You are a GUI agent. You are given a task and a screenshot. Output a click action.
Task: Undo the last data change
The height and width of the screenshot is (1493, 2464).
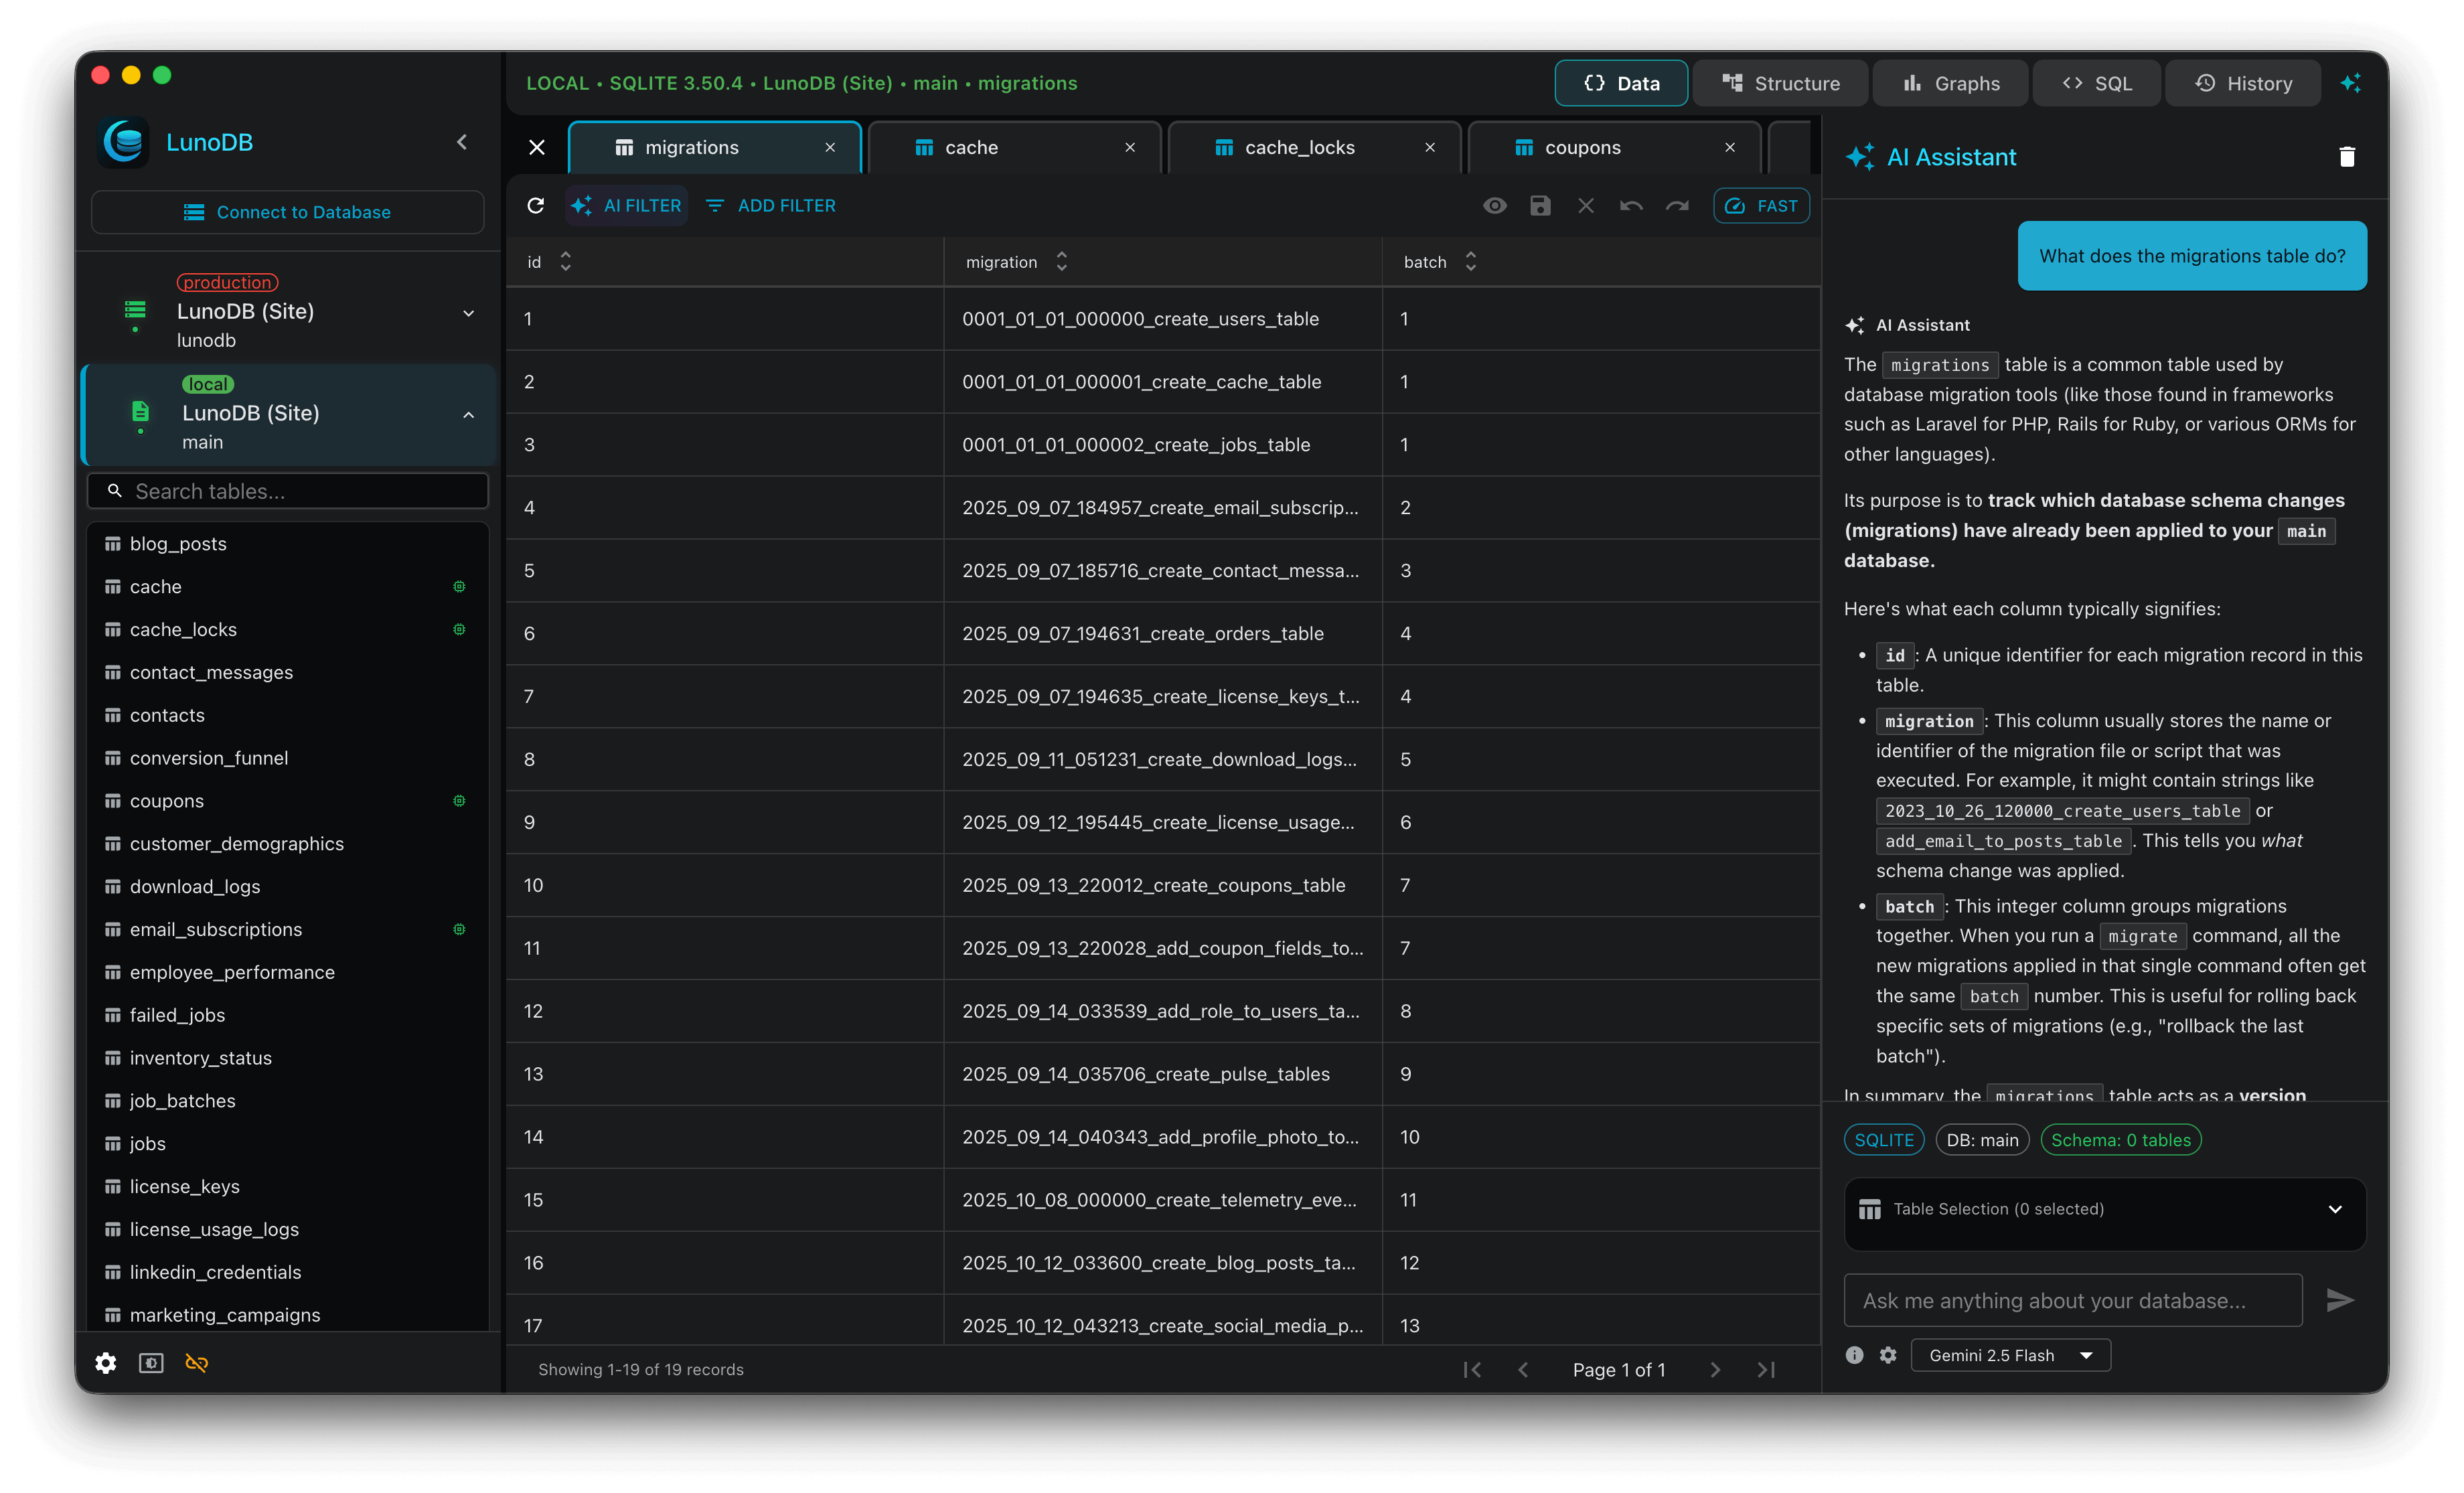[1631, 205]
